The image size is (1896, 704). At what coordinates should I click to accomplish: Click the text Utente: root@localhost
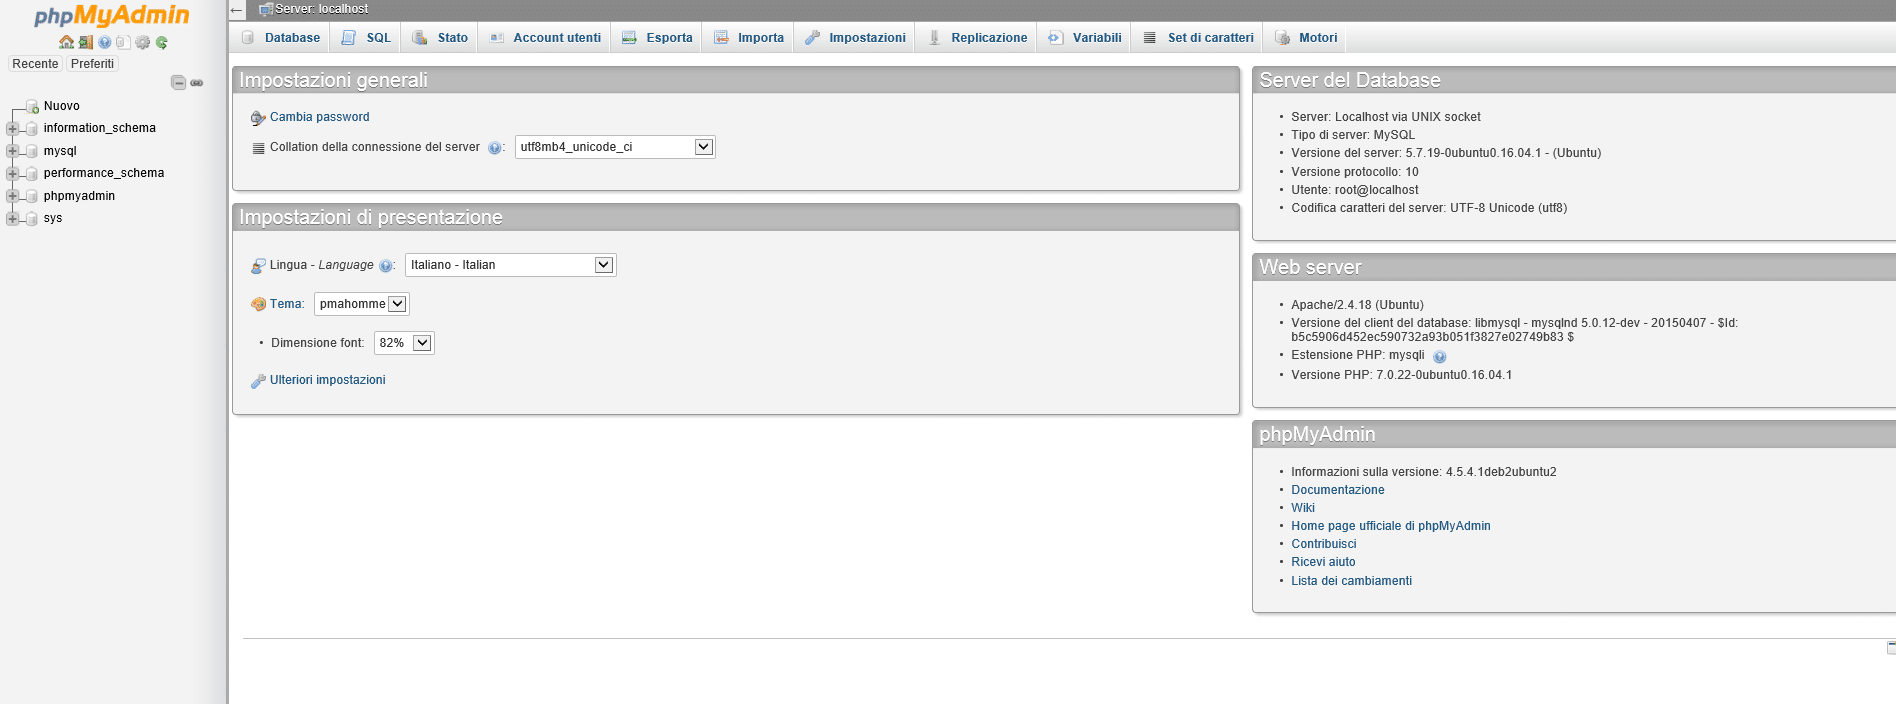[1355, 190]
